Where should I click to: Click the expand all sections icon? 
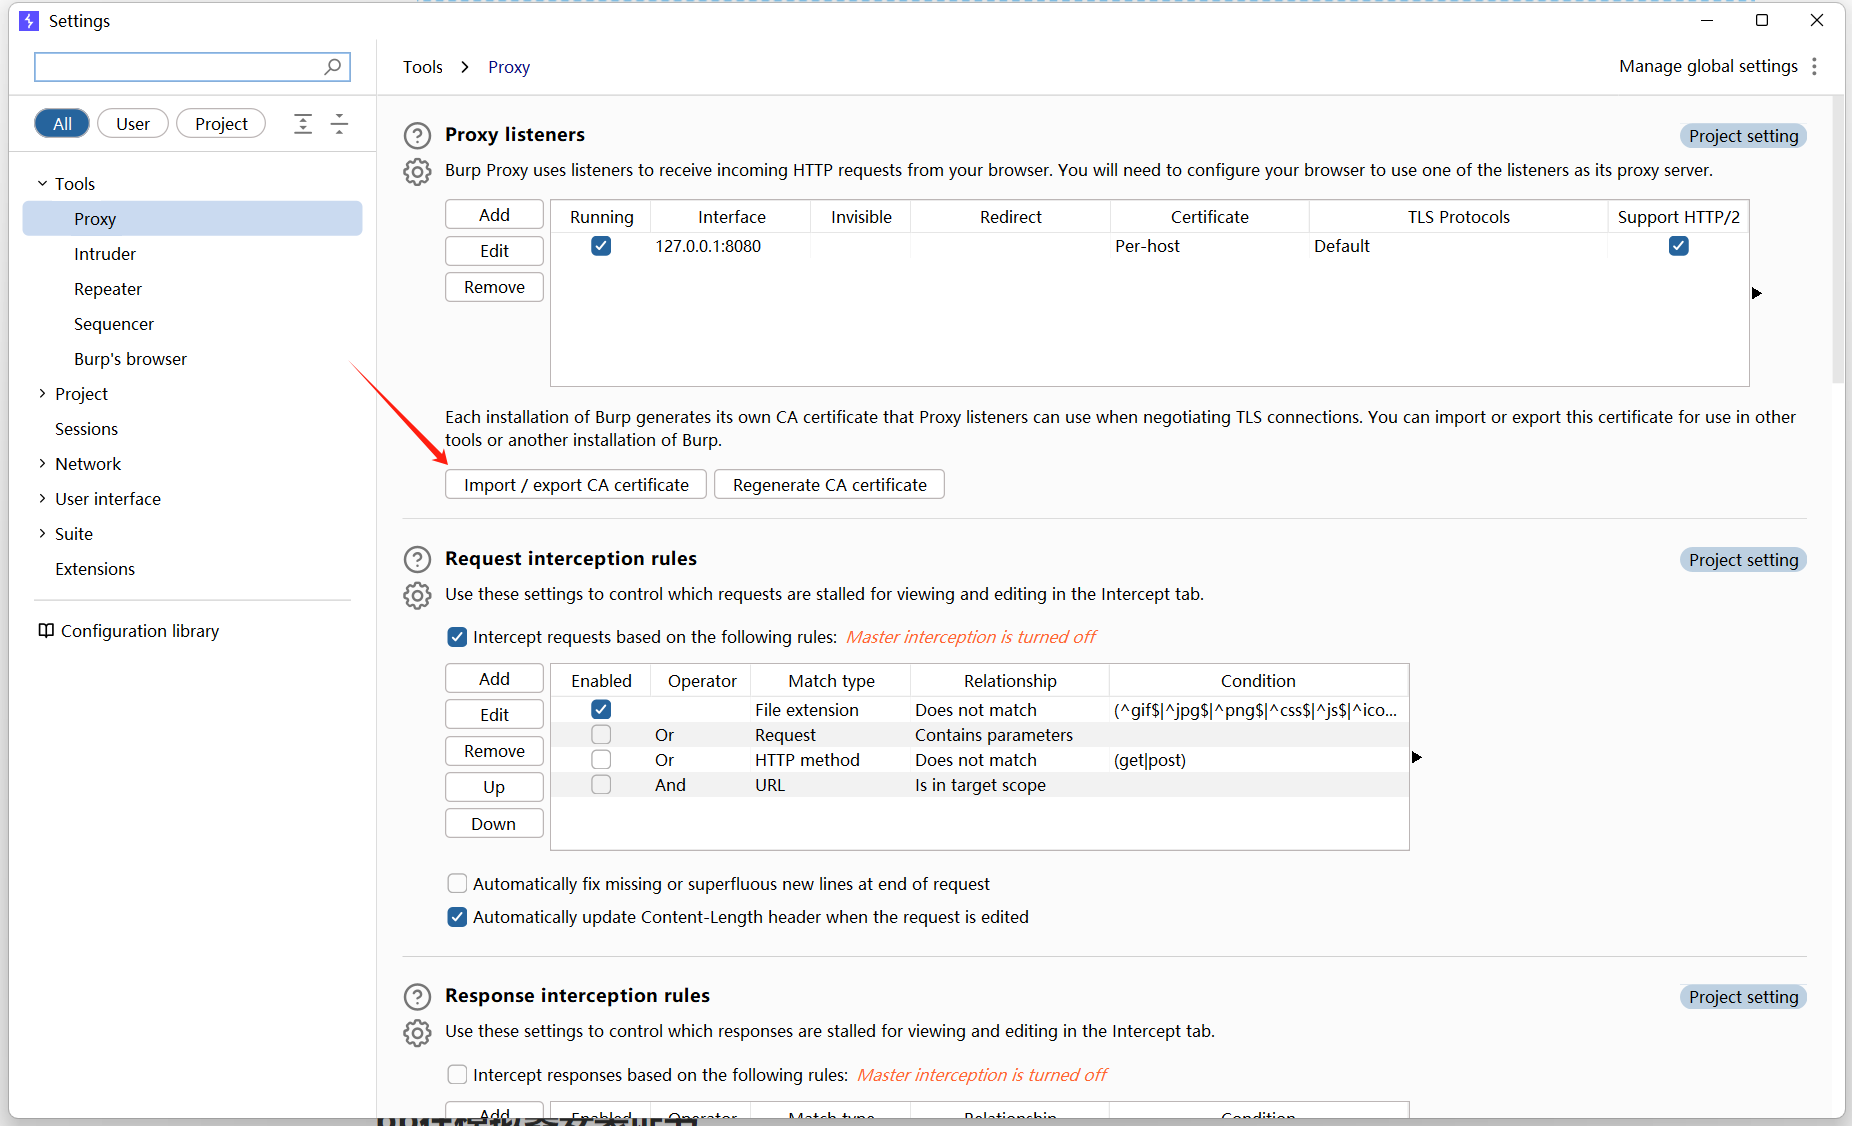point(303,123)
